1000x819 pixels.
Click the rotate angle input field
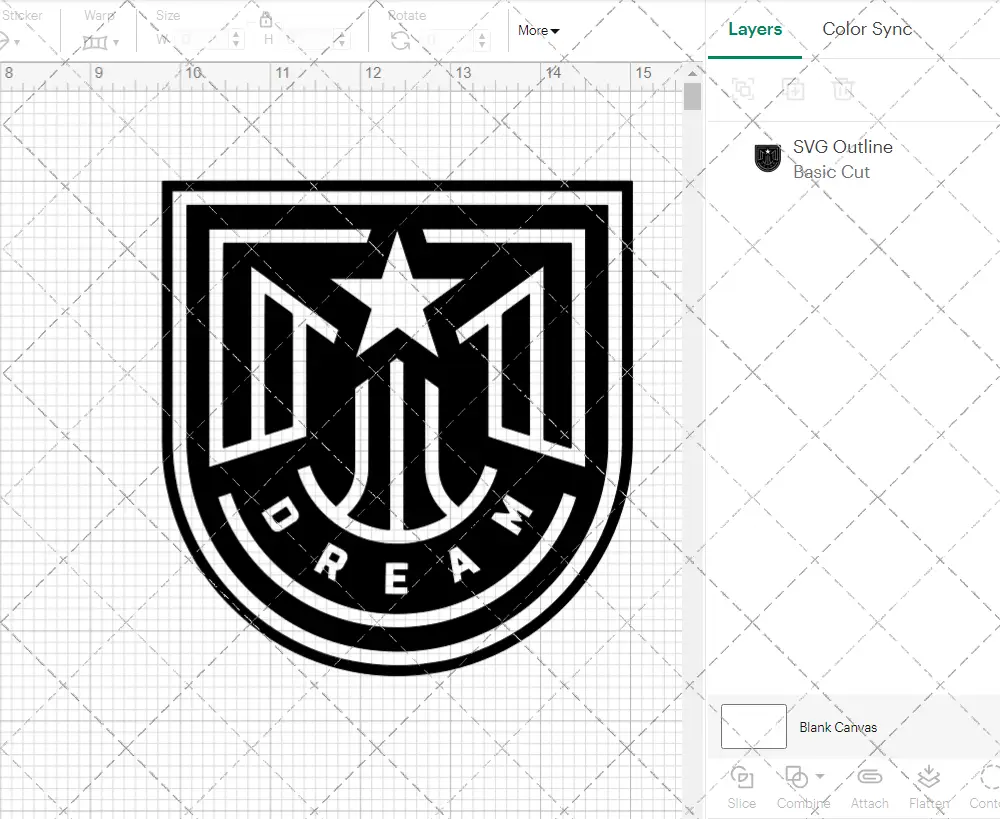click(449, 41)
